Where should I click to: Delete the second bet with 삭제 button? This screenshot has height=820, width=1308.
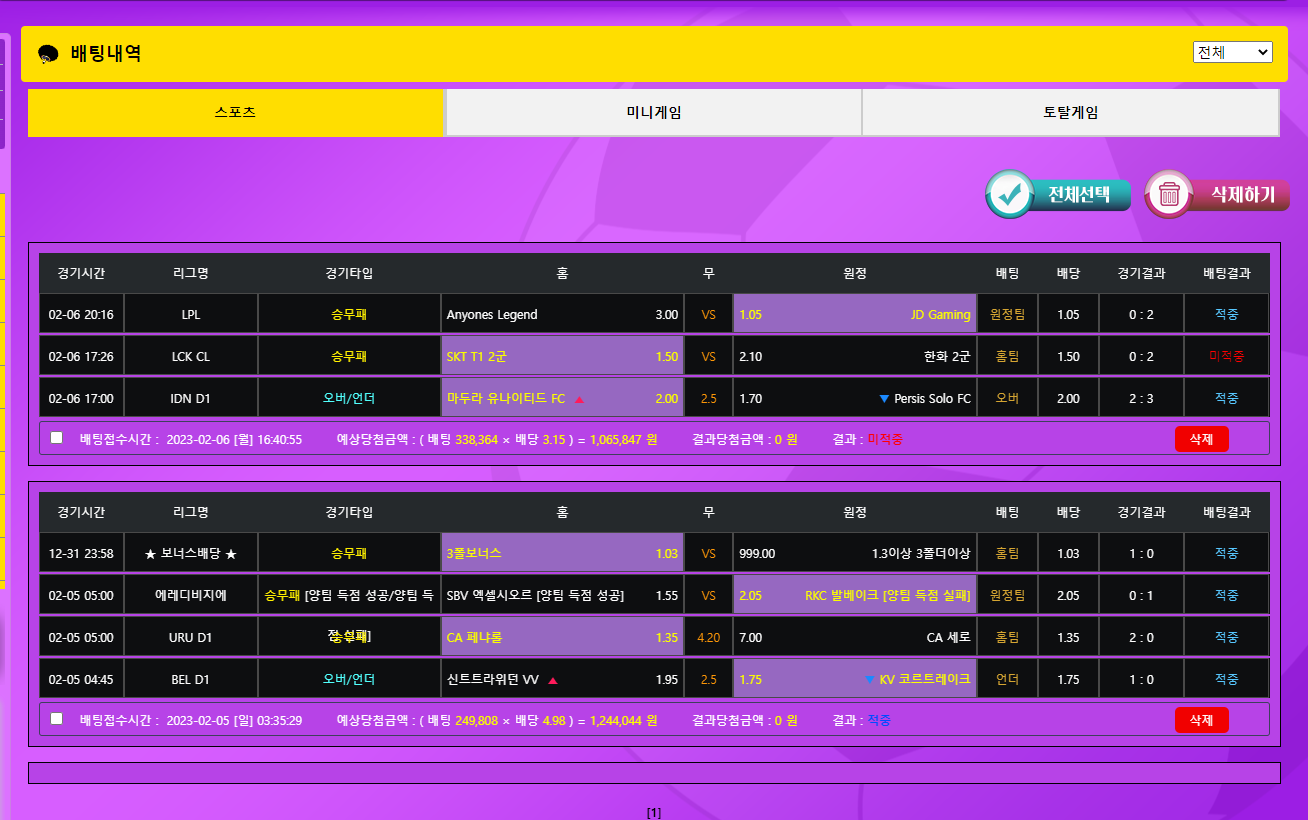coord(1201,720)
